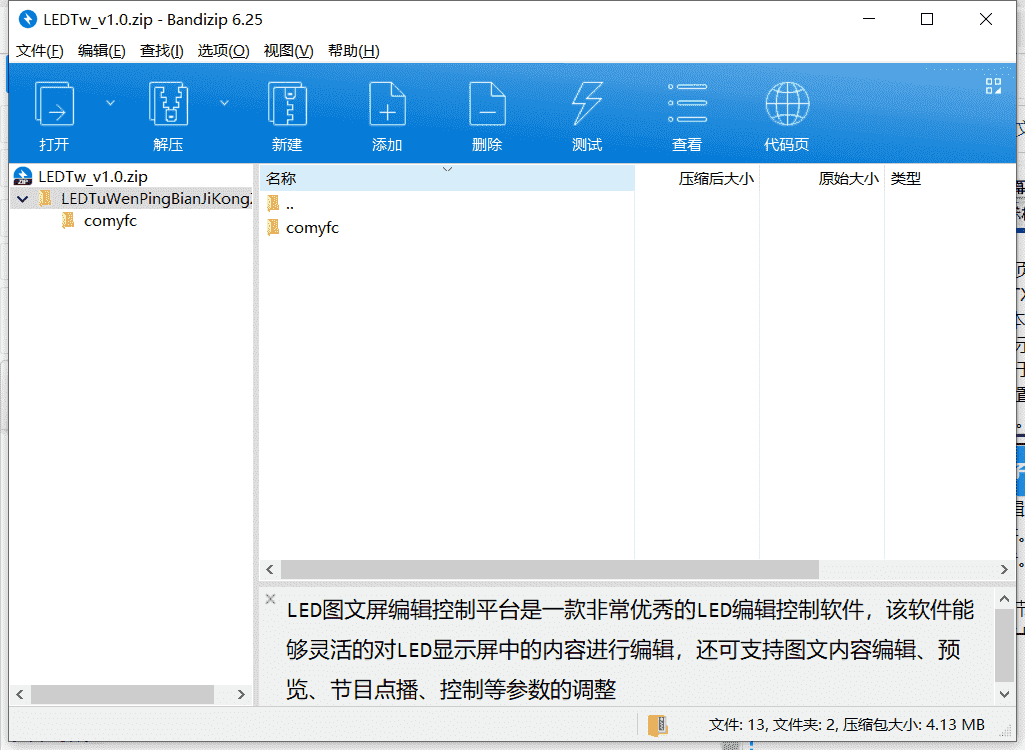Sort by 原始大小 column header
This screenshot has width=1025, height=750.
tap(822, 178)
